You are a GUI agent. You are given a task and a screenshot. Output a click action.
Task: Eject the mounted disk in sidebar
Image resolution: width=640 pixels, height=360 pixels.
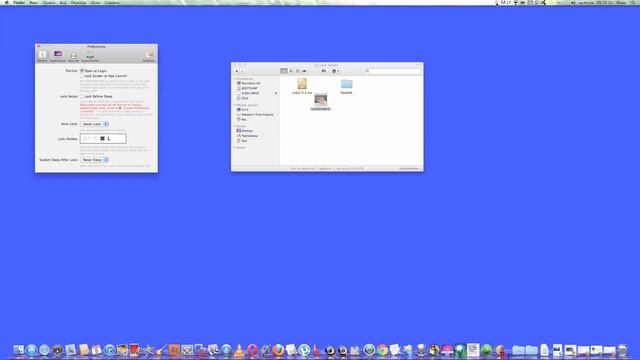276,93
